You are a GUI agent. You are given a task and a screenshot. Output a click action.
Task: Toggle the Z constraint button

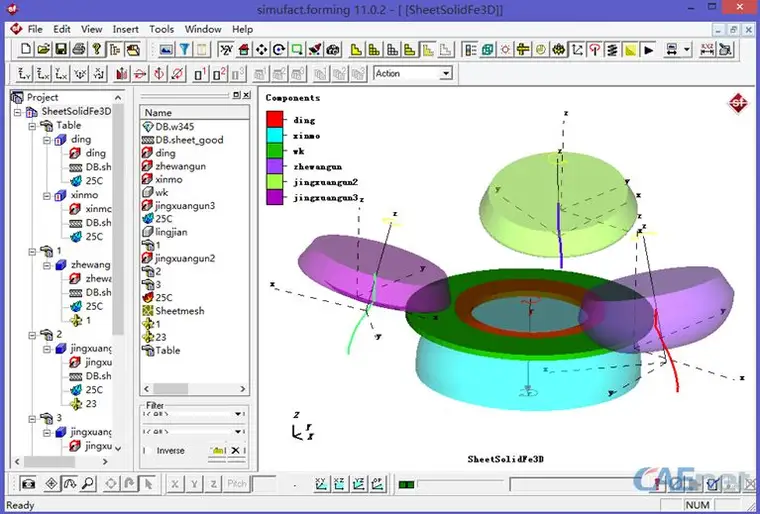[213, 483]
